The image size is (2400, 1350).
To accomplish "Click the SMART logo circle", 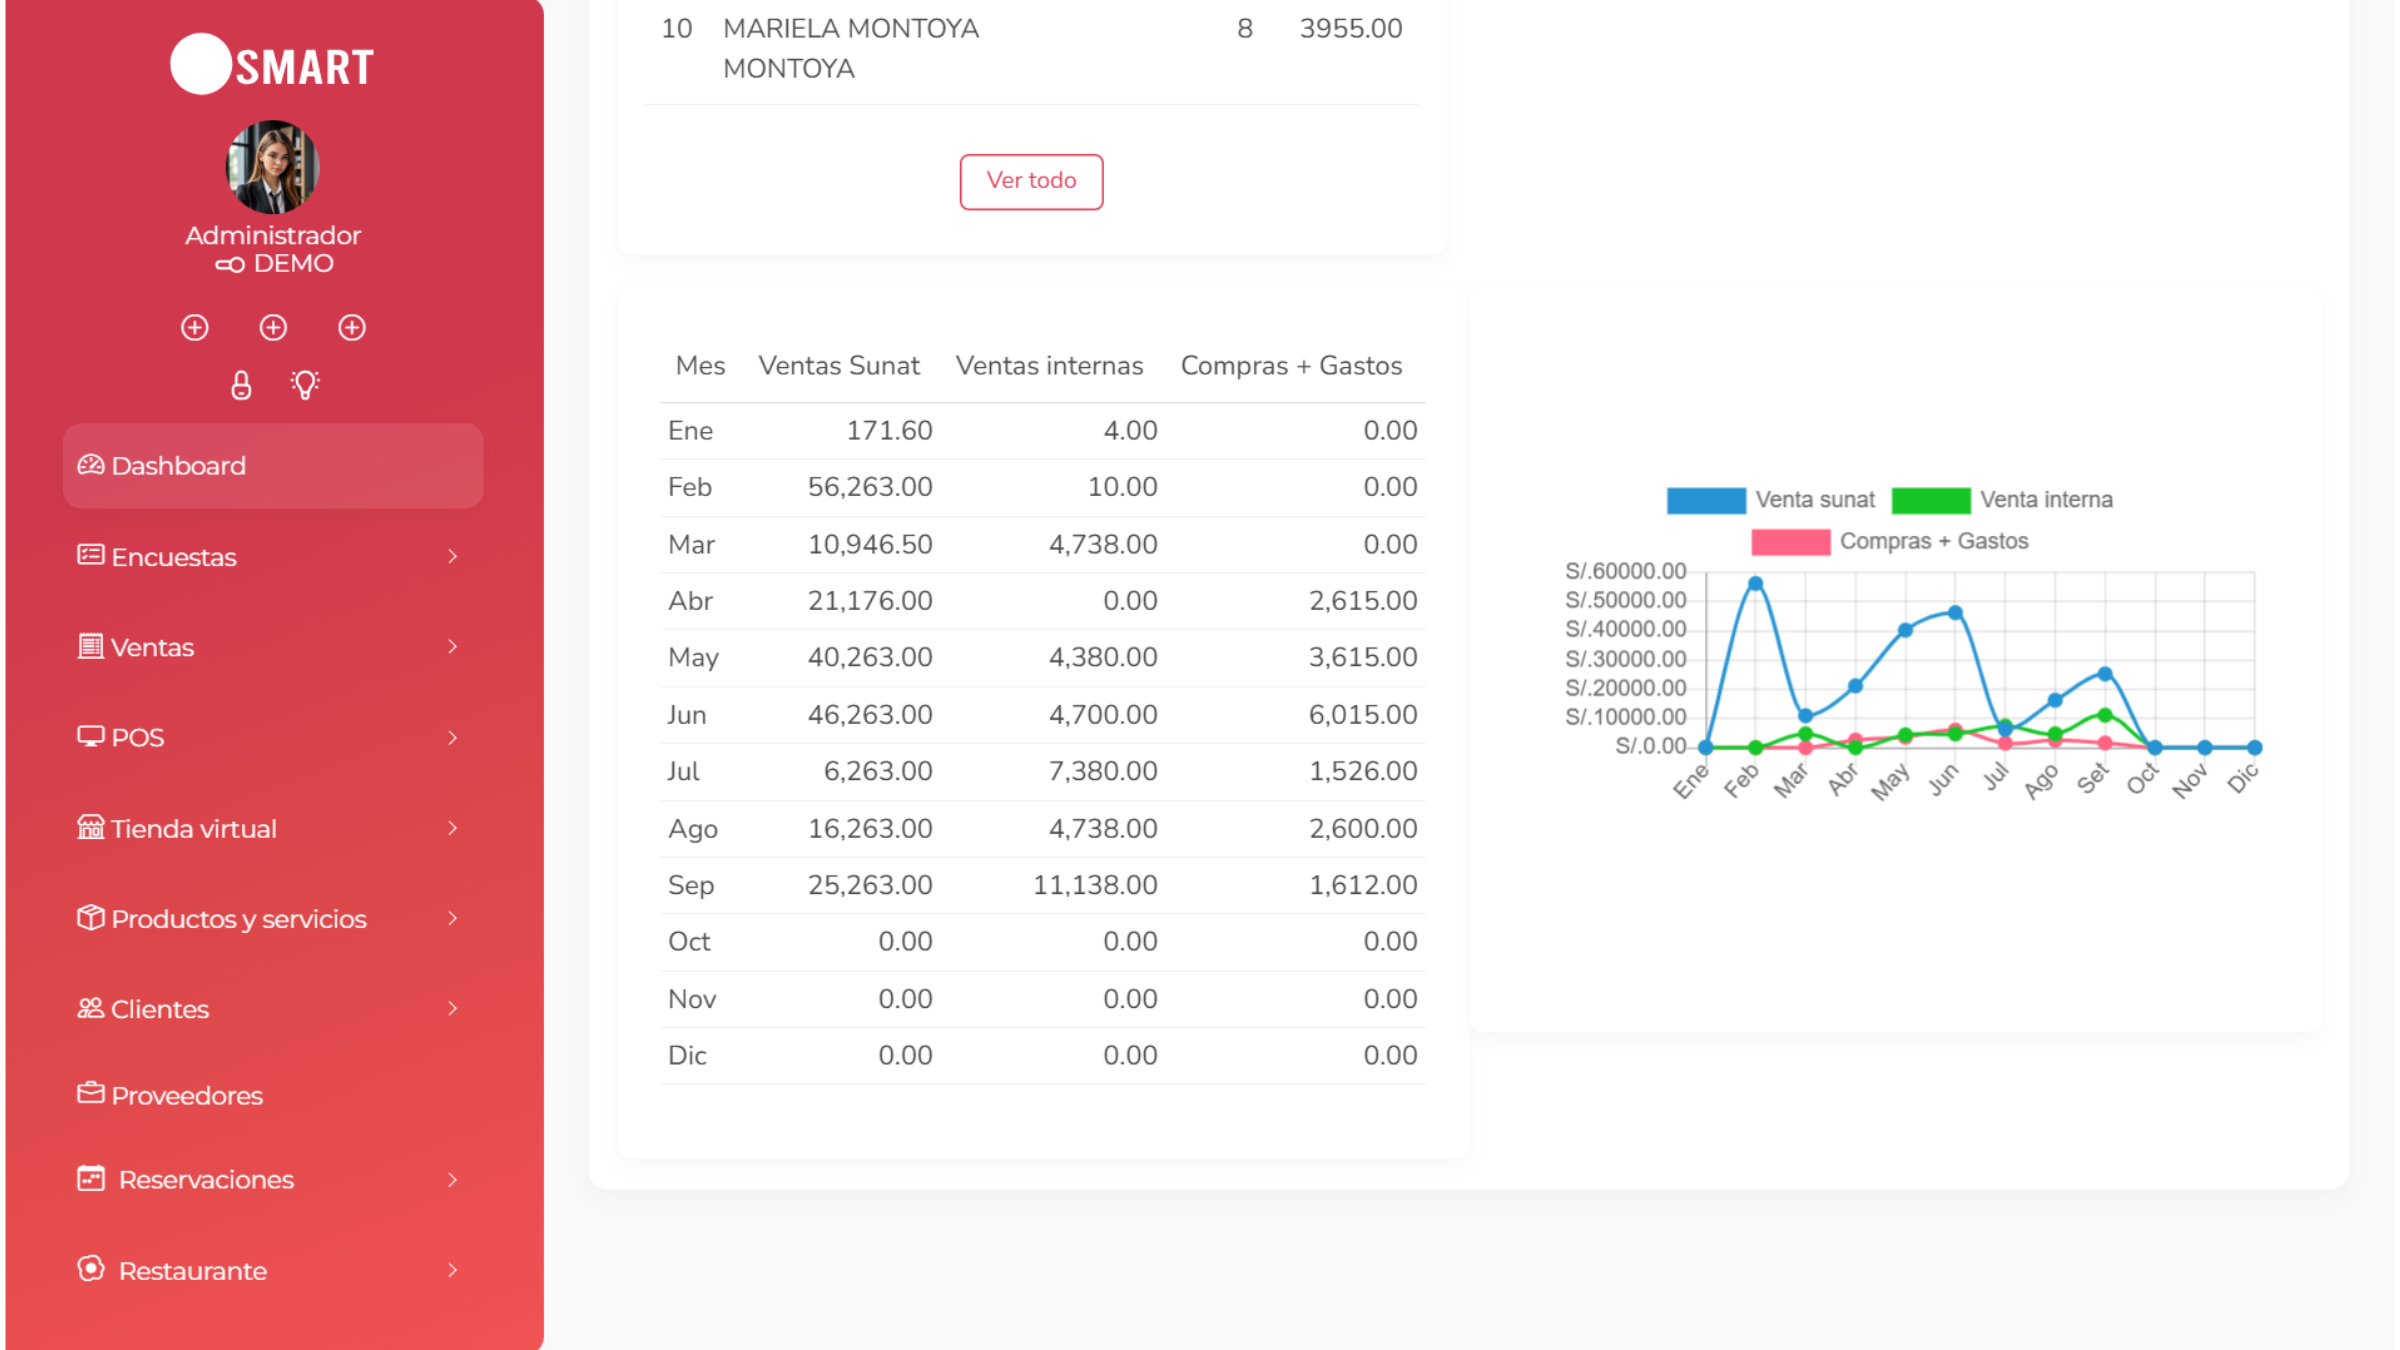I will [x=201, y=65].
